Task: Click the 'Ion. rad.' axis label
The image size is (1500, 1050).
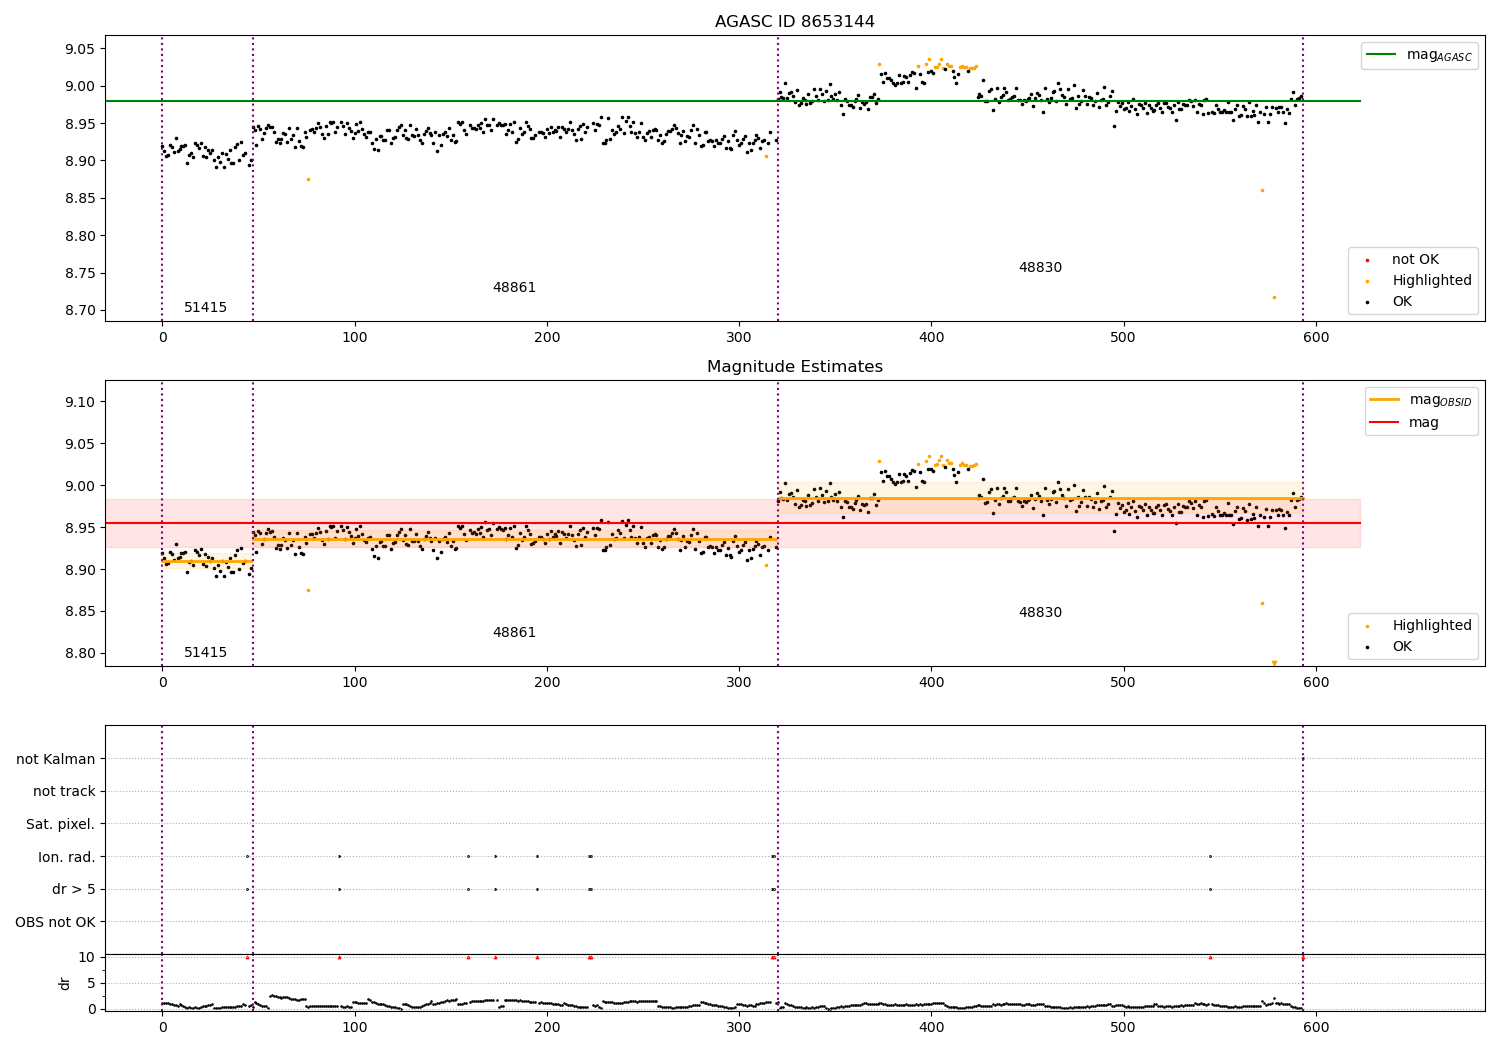Action: click(x=67, y=858)
